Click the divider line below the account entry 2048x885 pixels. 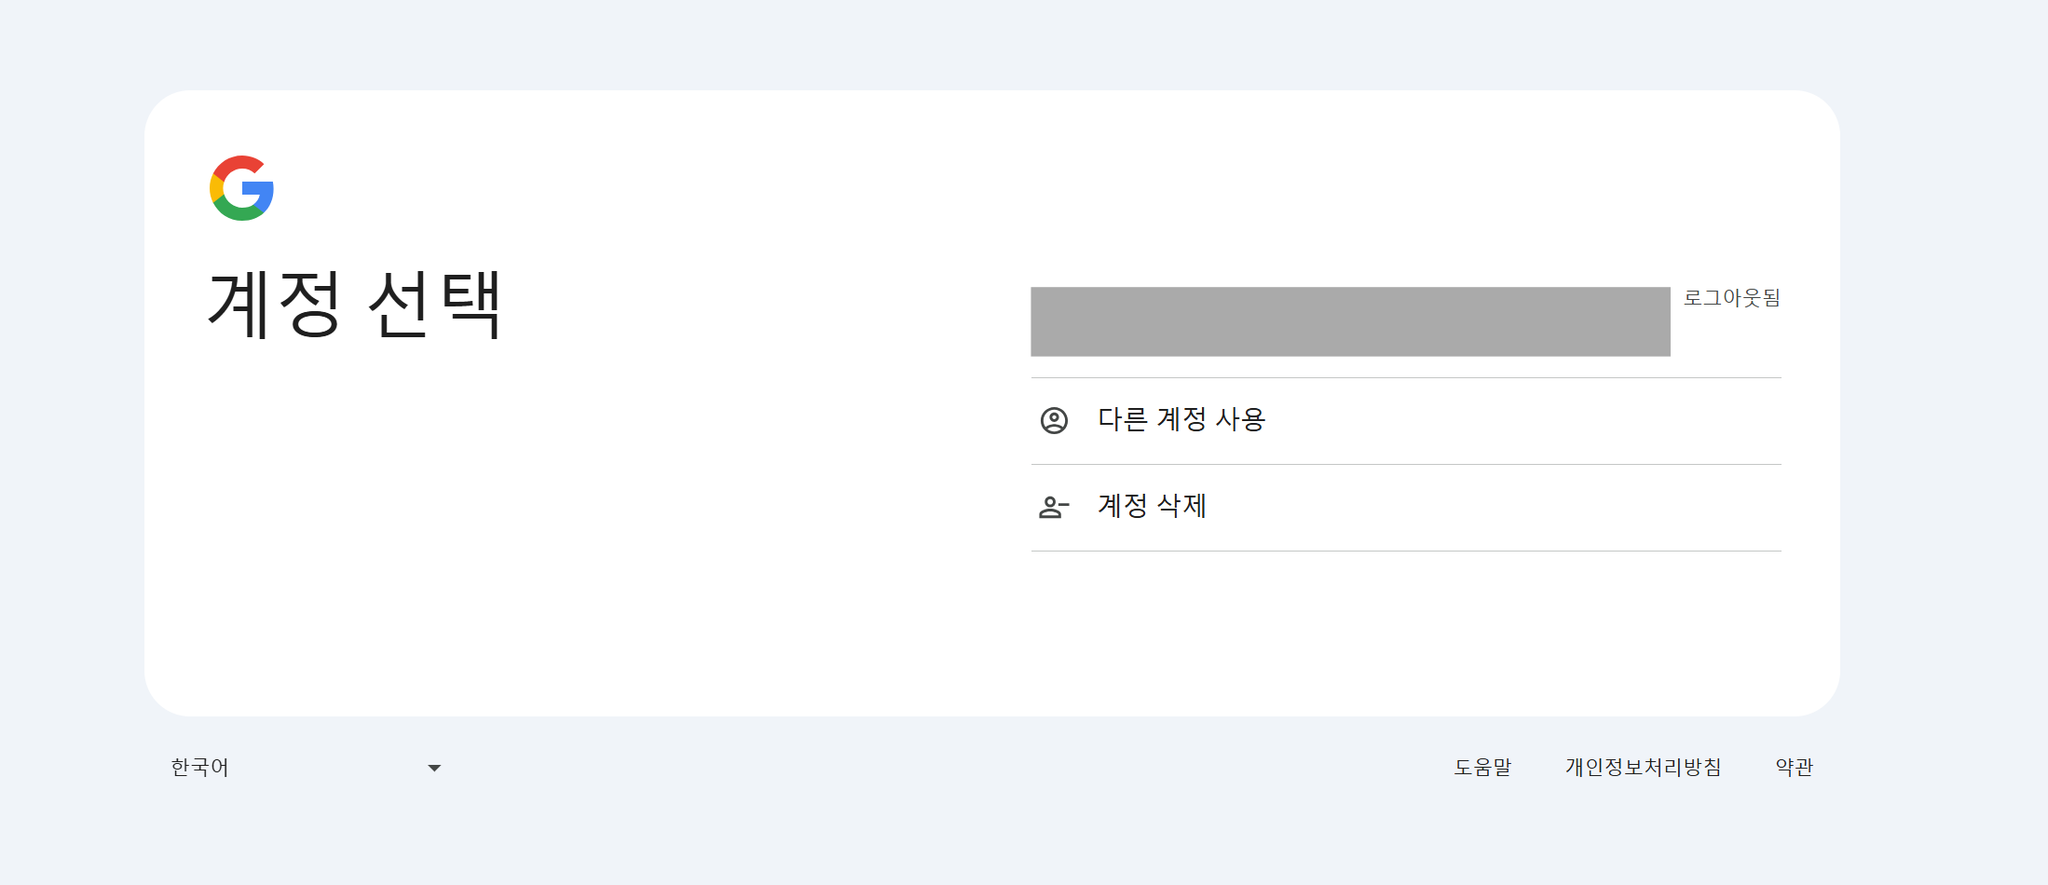point(1406,378)
